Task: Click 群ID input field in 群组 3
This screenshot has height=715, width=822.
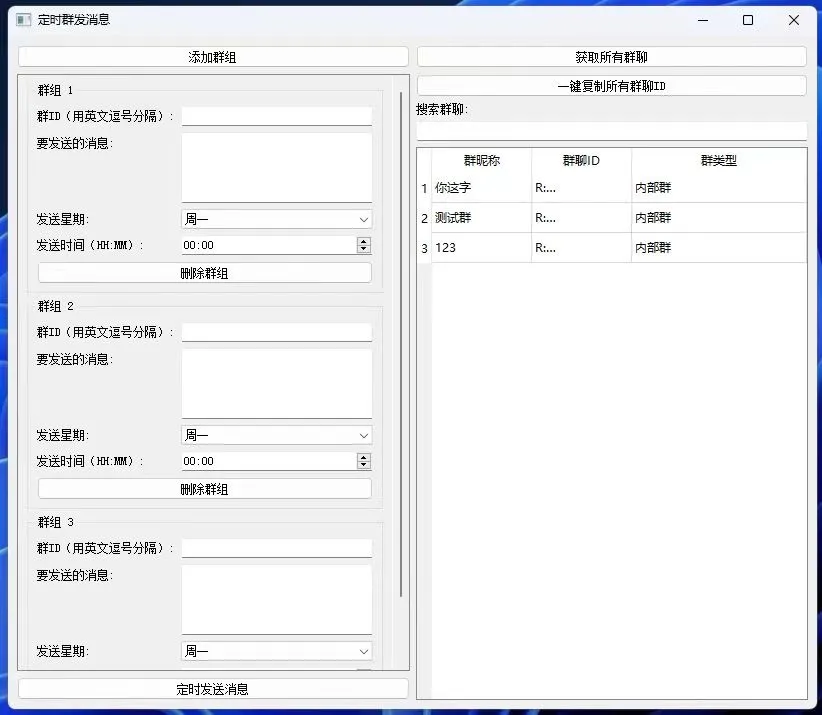Action: 276,548
